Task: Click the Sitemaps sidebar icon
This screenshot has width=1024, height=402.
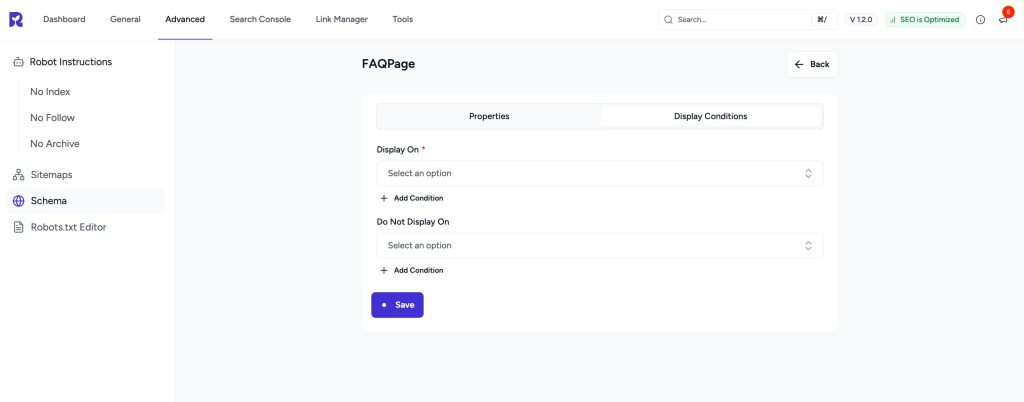Action: (x=19, y=175)
